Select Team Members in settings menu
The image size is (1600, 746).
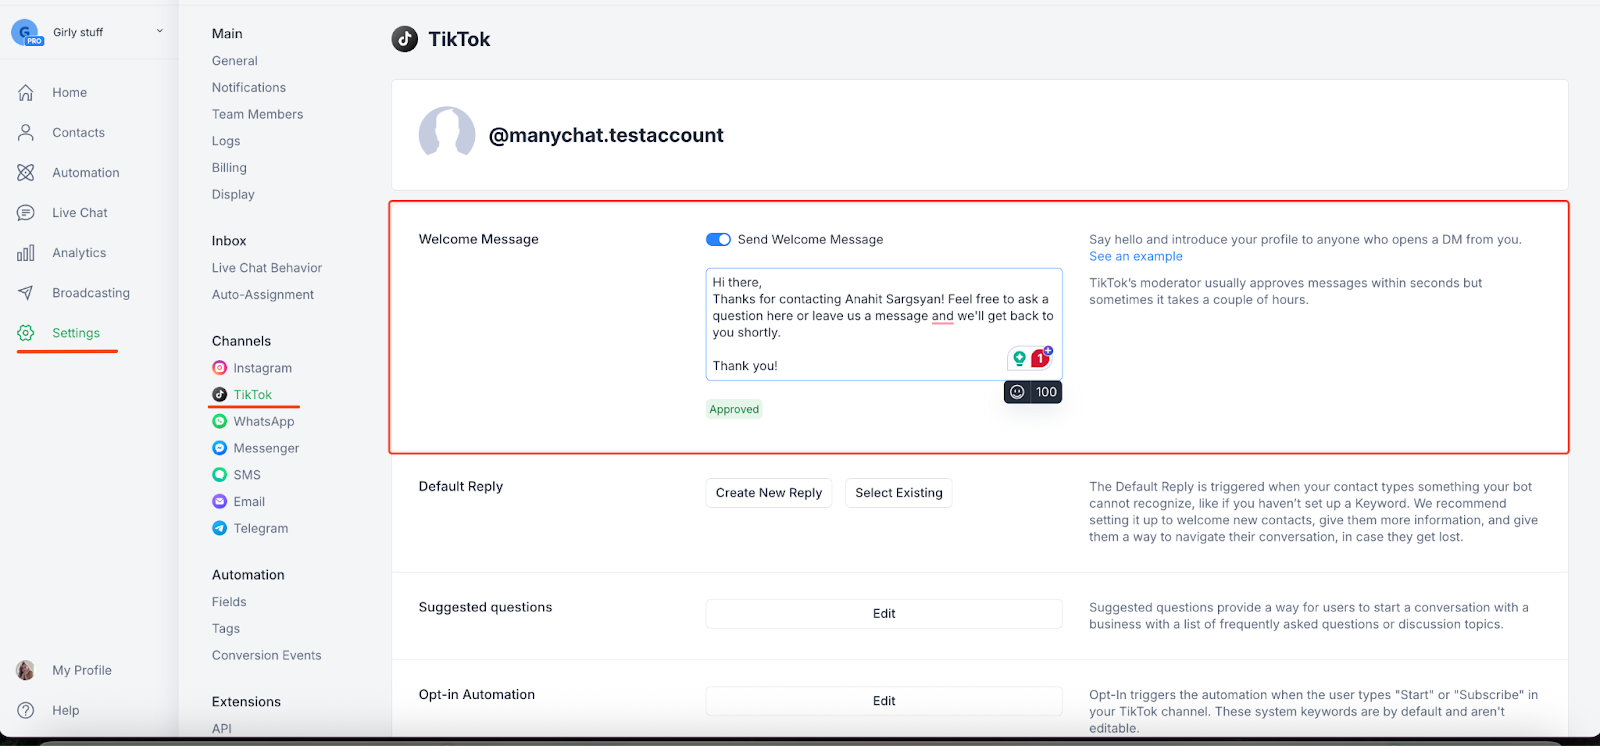click(x=257, y=114)
